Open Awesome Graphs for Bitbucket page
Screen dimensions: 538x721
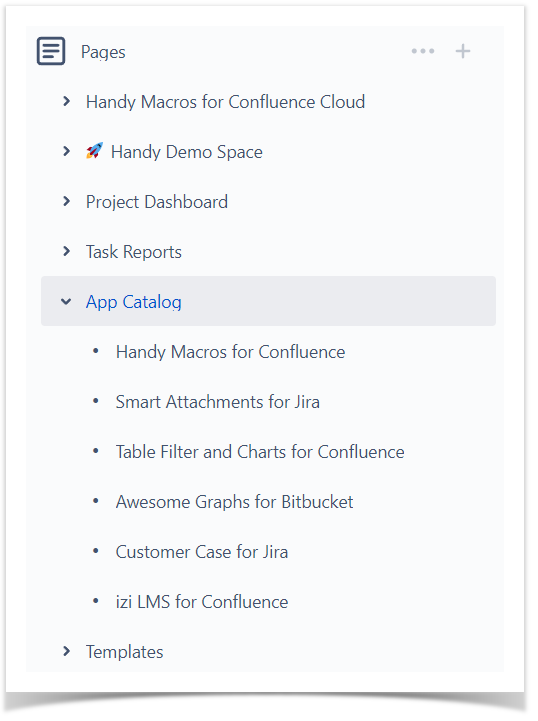(x=235, y=502)
